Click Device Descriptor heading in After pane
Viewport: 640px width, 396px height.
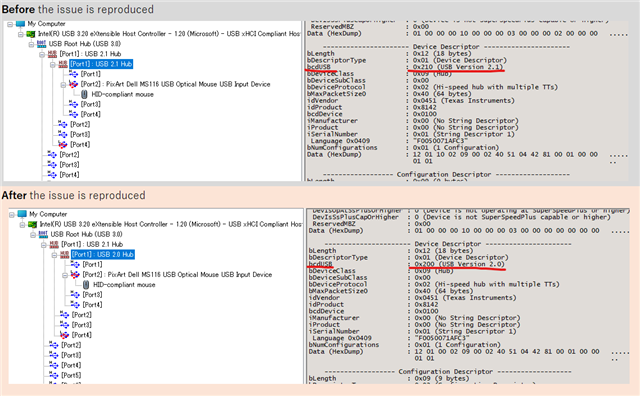[x=447, y=244]
